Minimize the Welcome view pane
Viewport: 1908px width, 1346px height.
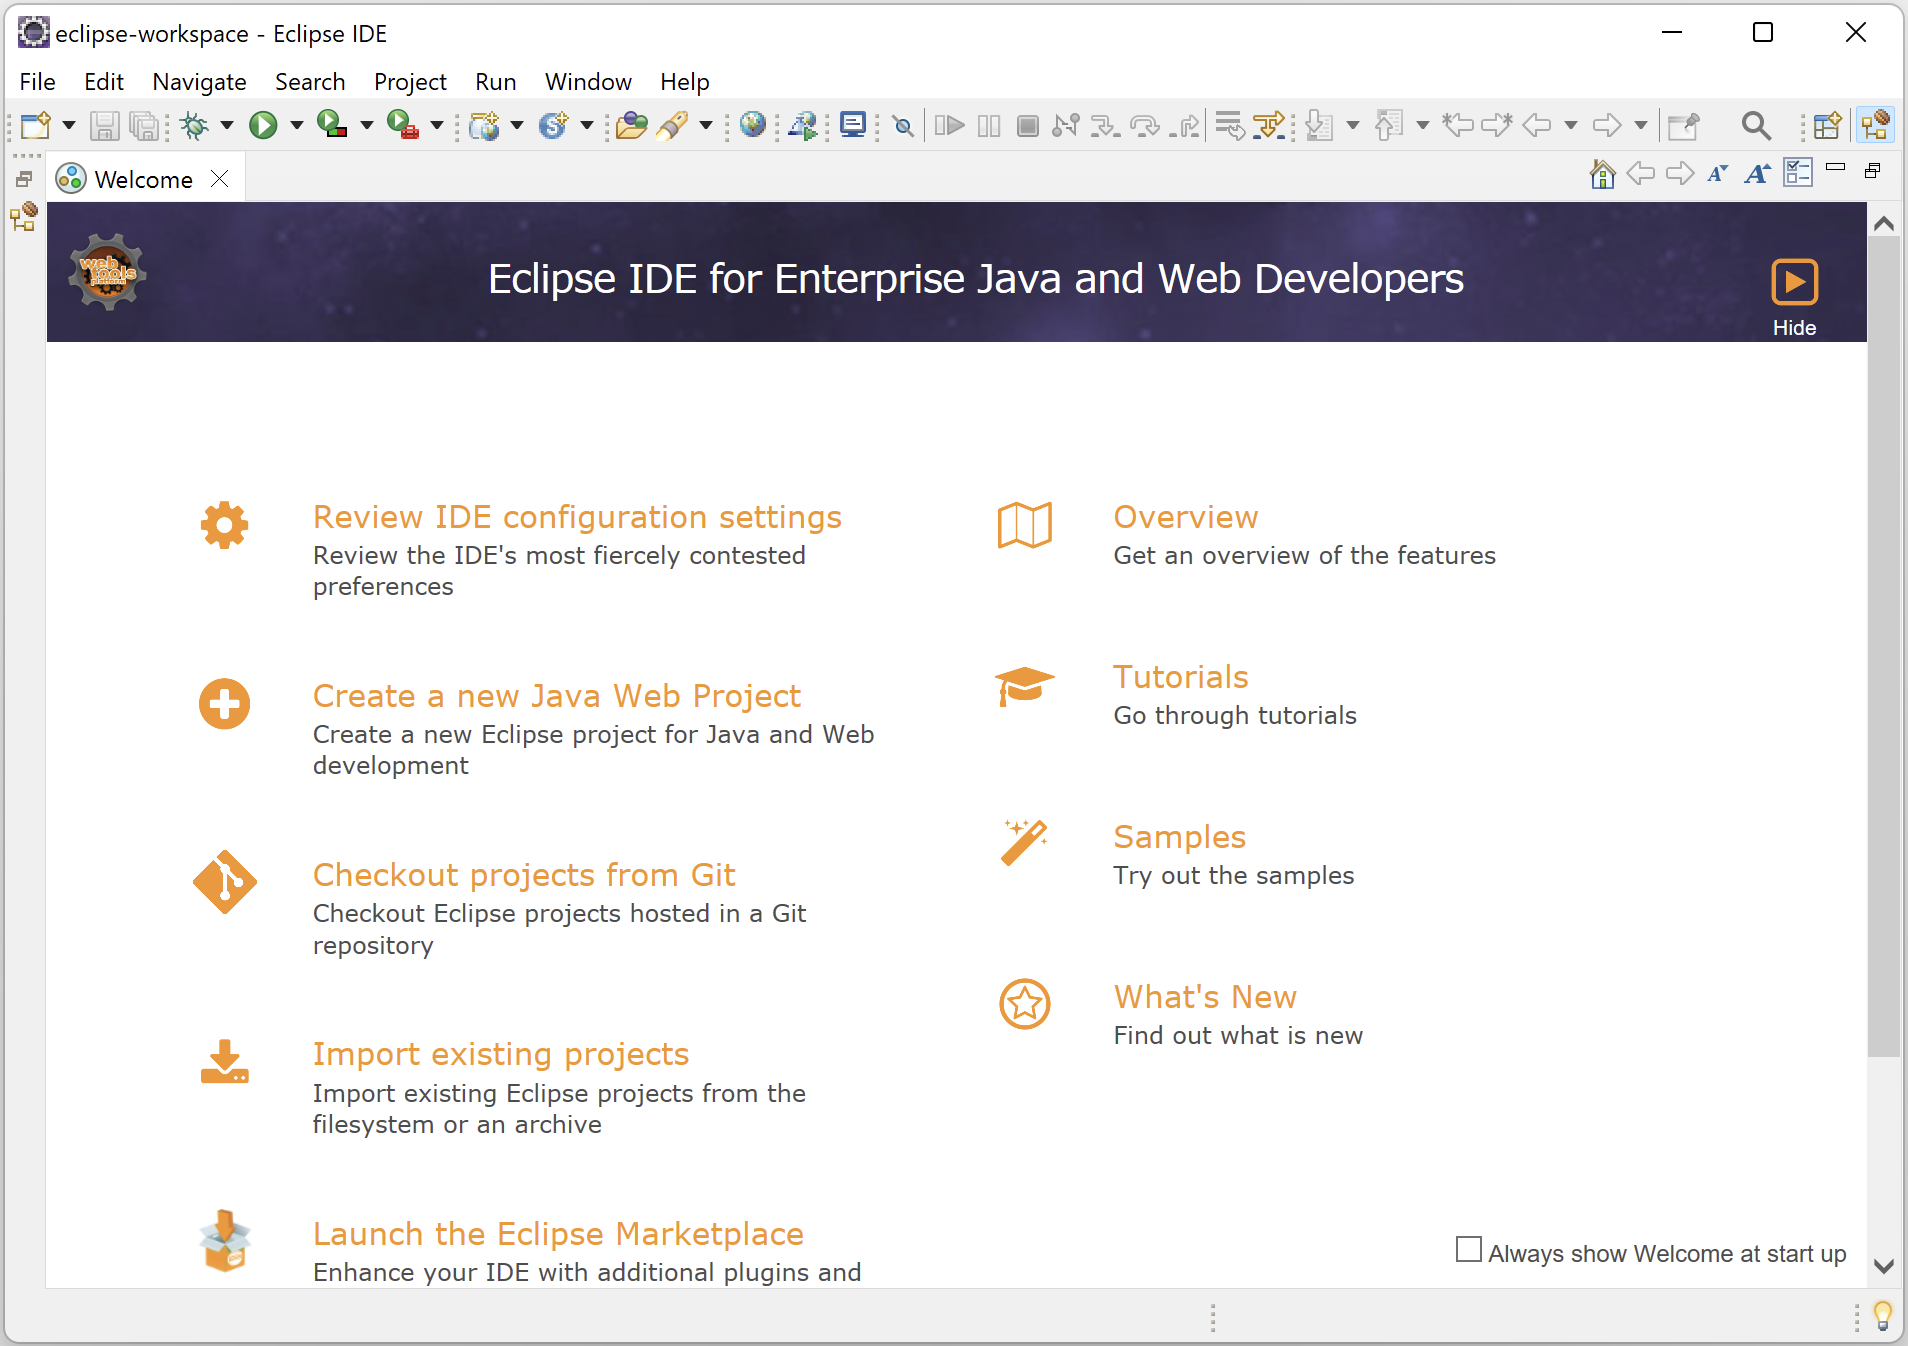pos(1835,168)
